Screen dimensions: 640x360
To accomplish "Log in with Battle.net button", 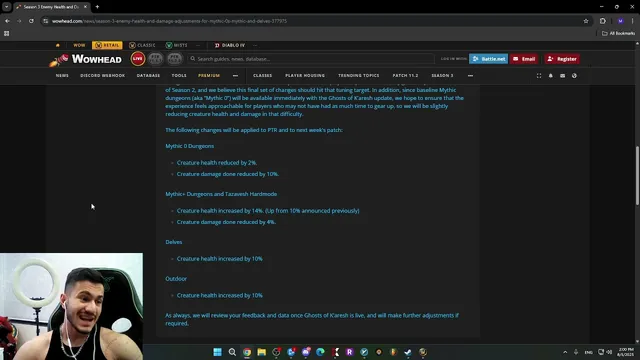I will pyautogui.click(x=489, y=59).
